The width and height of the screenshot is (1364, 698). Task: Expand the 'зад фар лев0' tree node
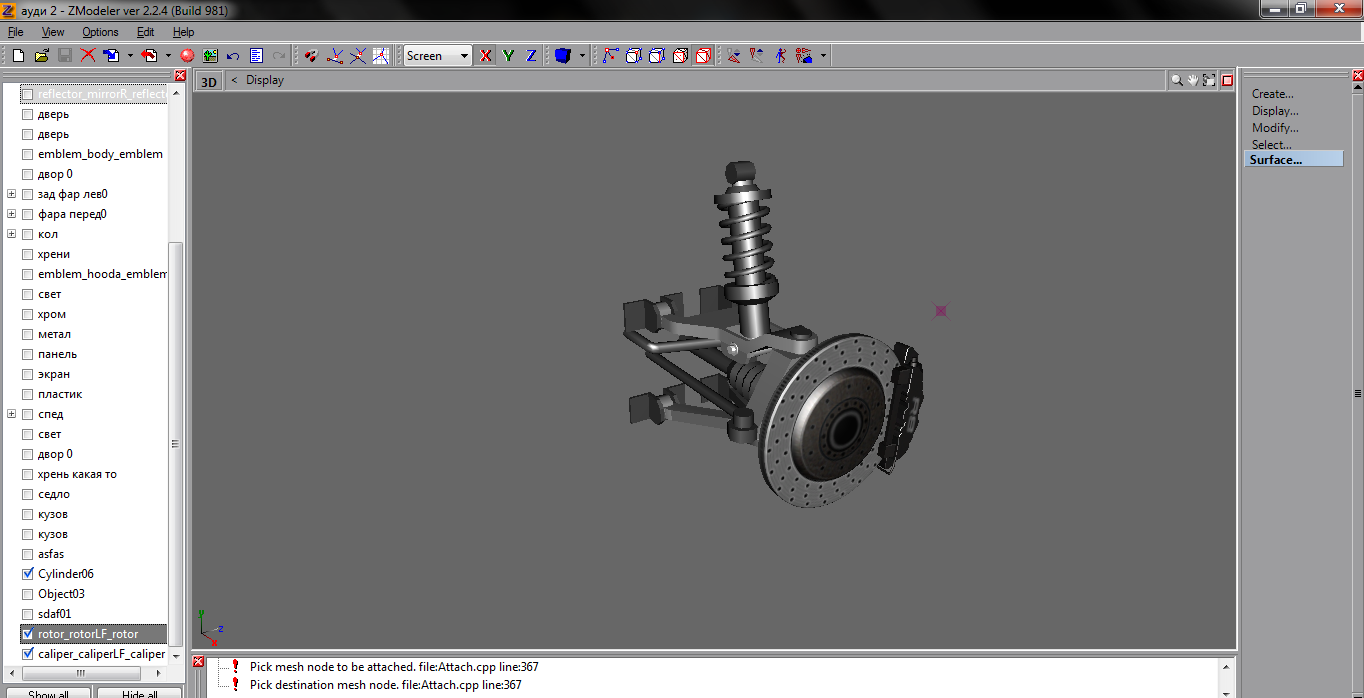click(x=11, y=194)
